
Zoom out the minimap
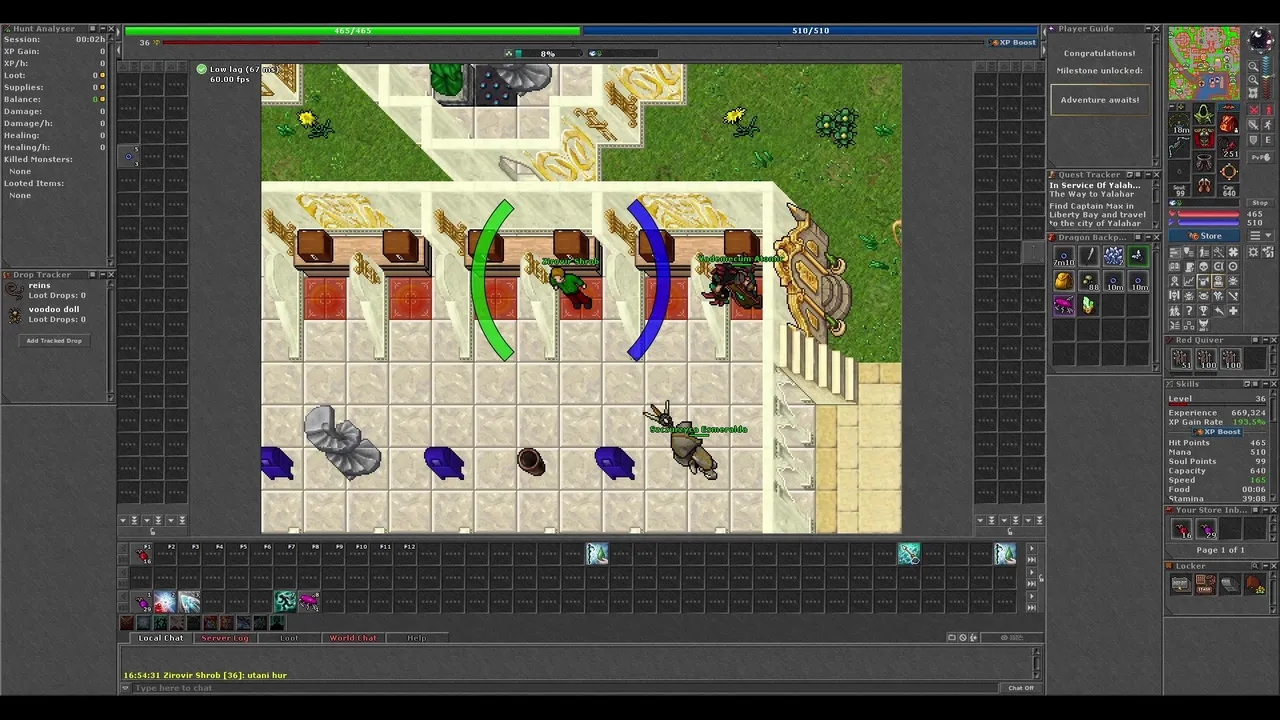1253,68
